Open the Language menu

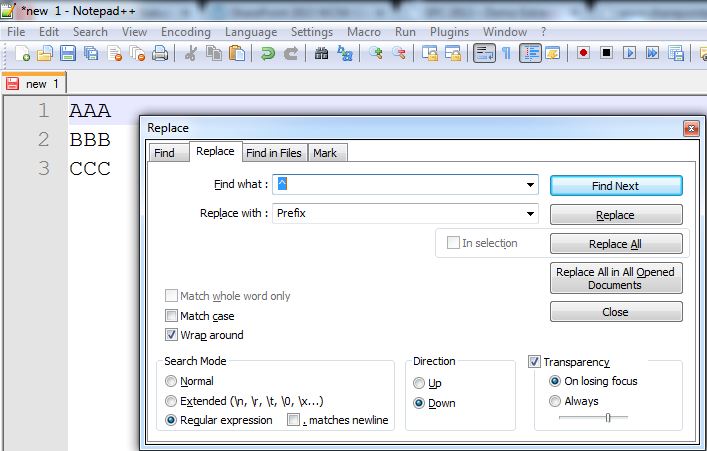click(x=251, y=32)
